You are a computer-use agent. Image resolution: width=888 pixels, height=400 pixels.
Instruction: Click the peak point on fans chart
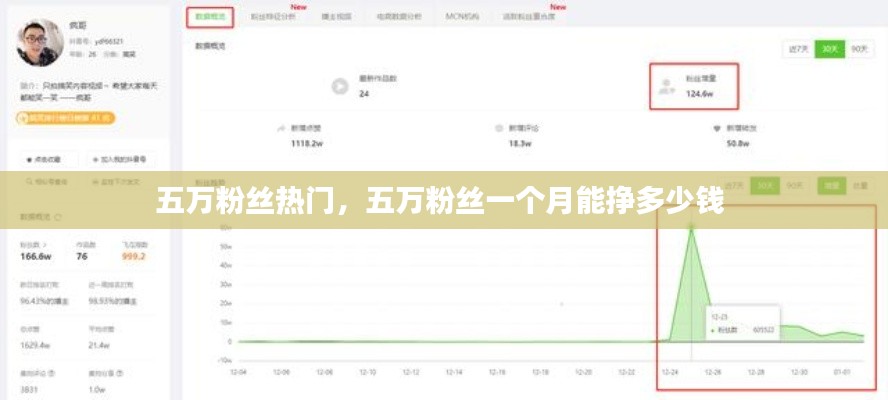pyautogui.click(x=691, y=227)
